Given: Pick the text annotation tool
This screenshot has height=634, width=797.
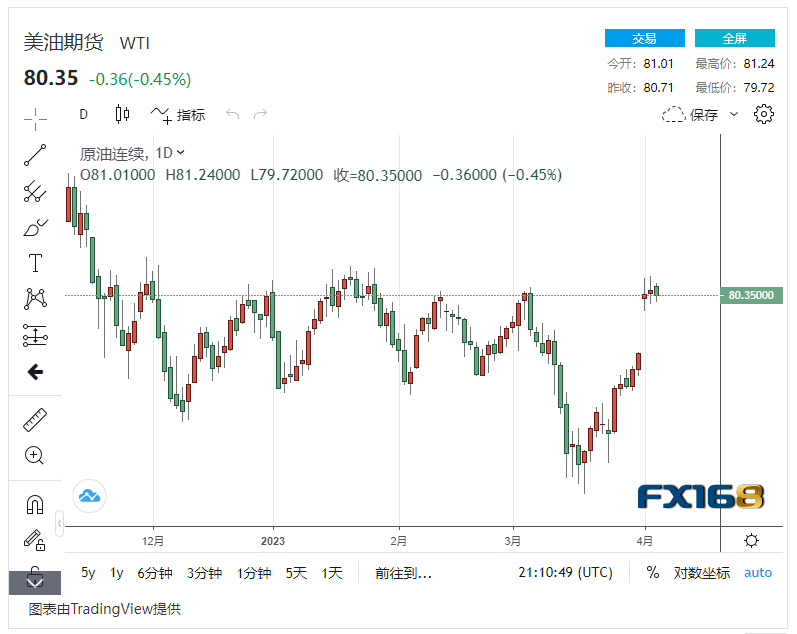Looking at the screenshot, I should coord(35,263).
